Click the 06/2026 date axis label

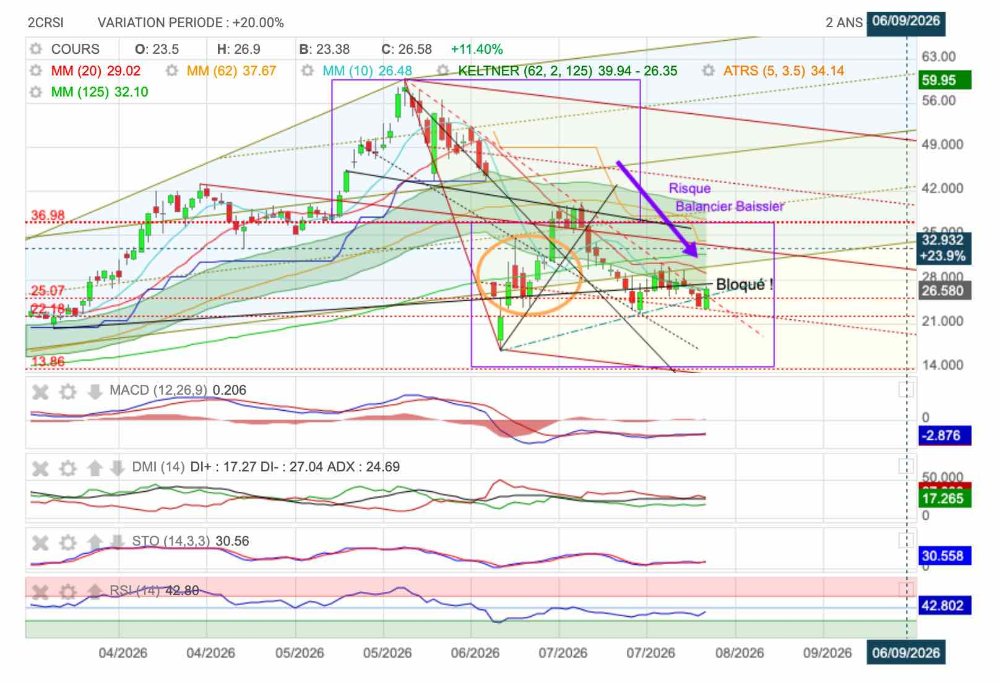pos(475,653)
